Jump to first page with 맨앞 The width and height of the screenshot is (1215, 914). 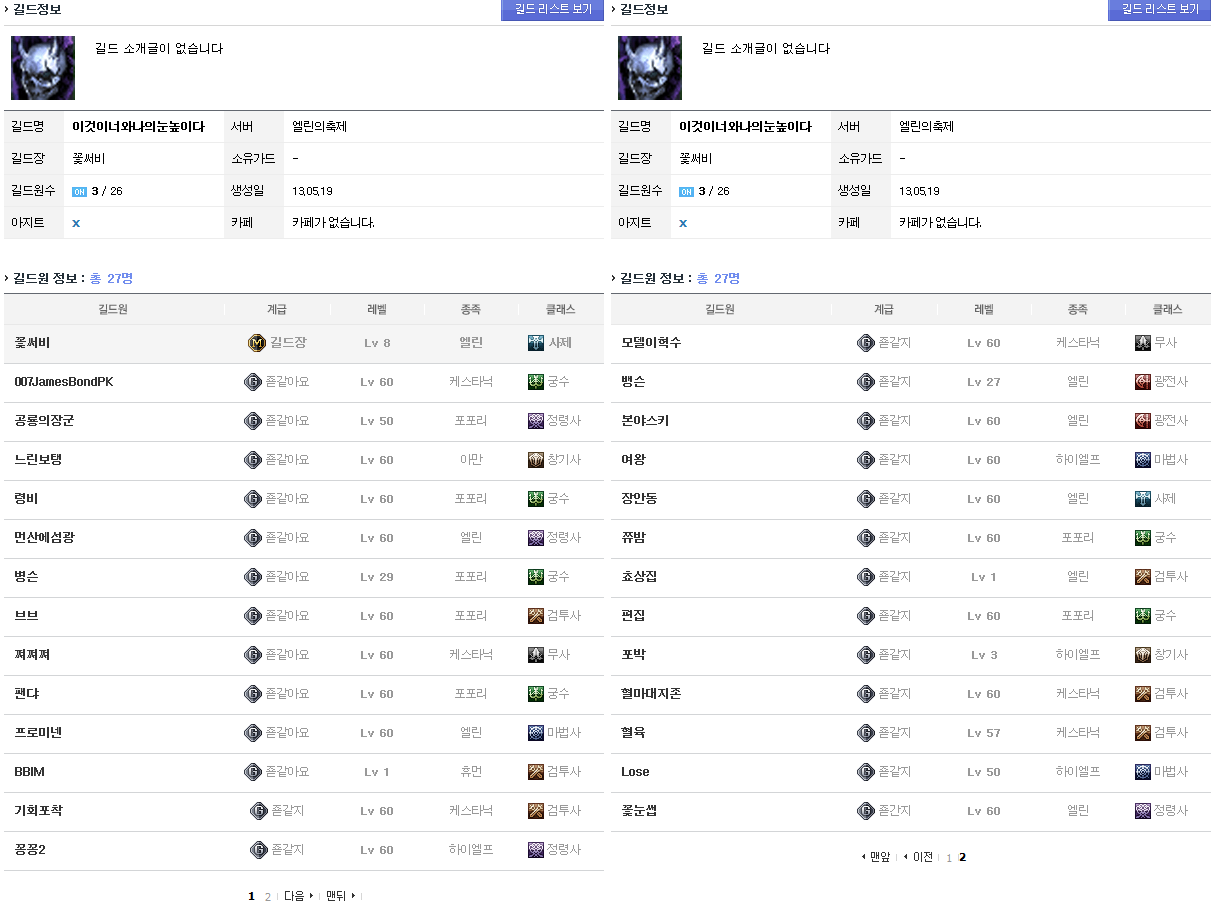pos(877,857)
